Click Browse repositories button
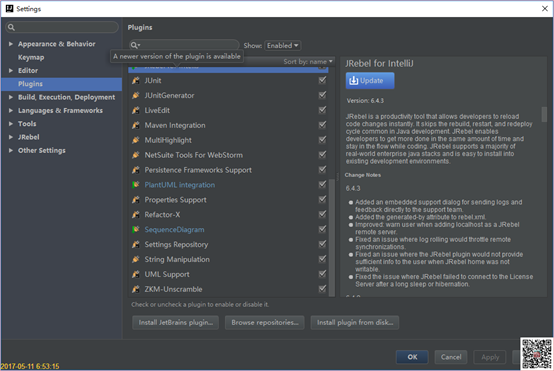 265,322
